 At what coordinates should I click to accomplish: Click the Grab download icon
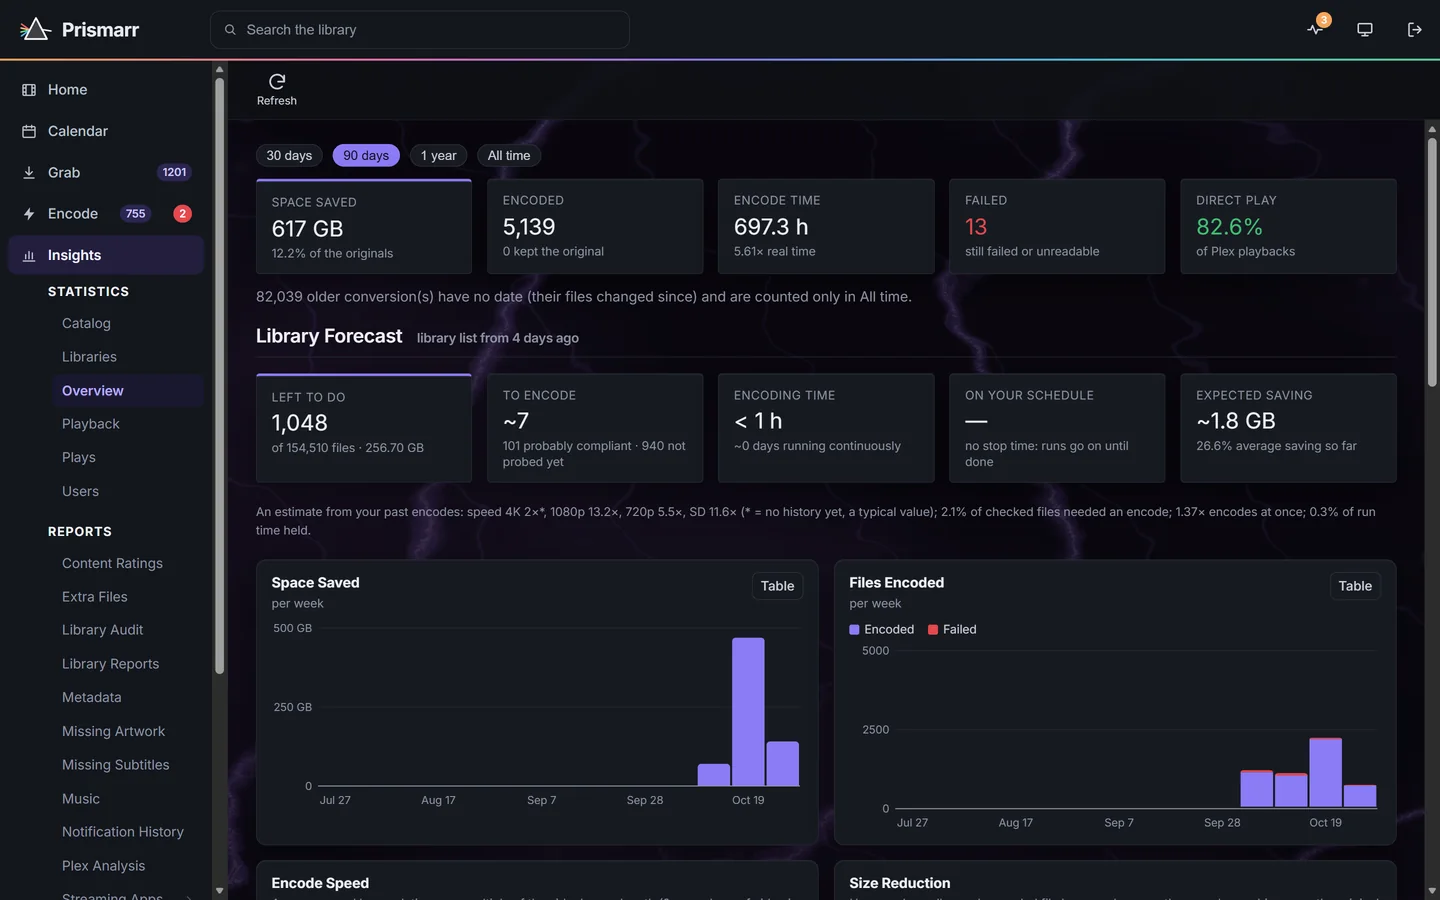[x=29, y=173]
